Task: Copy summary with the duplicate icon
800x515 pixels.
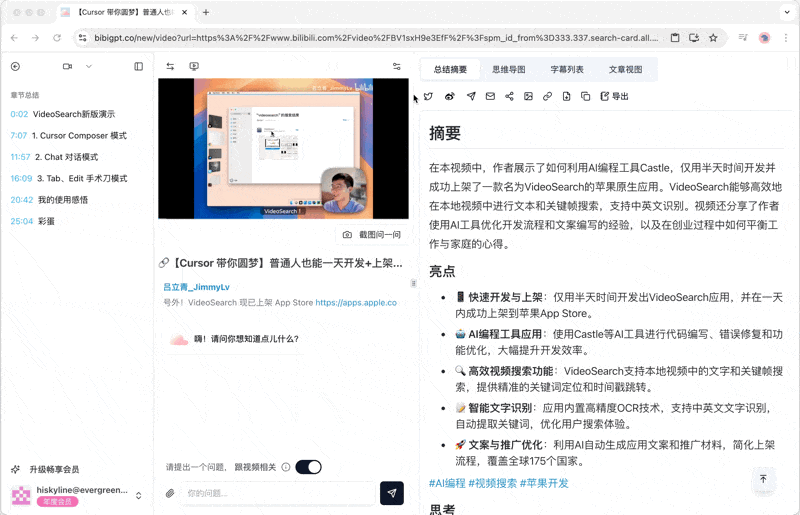Action: tap(586, 96)
